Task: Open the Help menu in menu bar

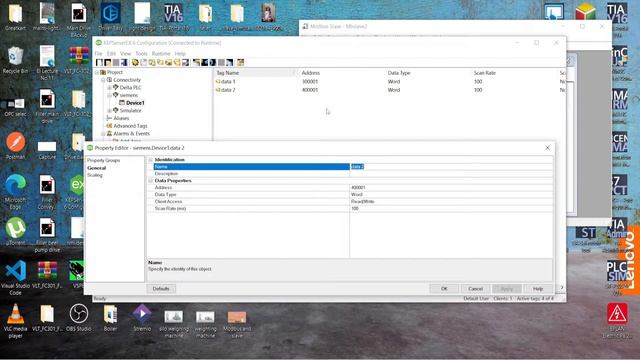Action: pos(180,53)
